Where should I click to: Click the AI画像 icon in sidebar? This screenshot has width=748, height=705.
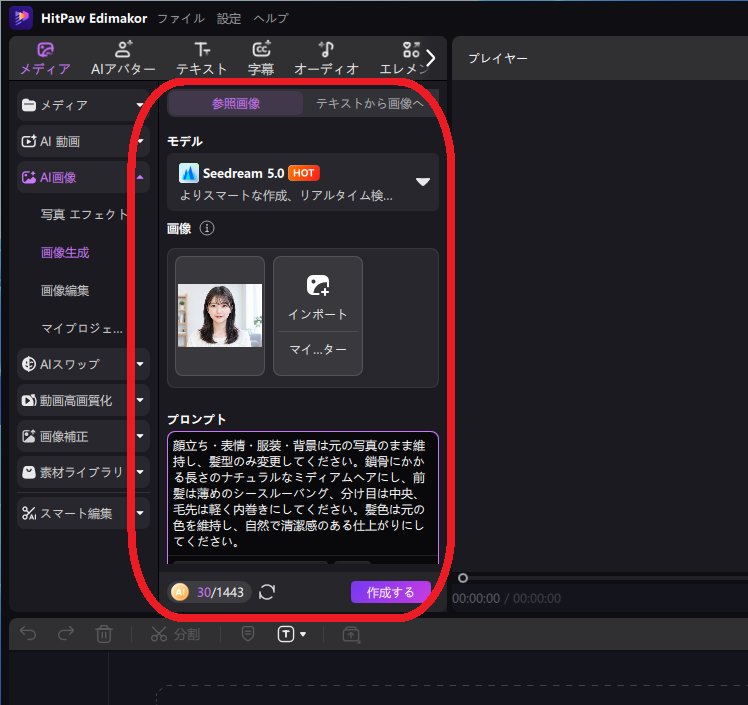tap(29, 177)
